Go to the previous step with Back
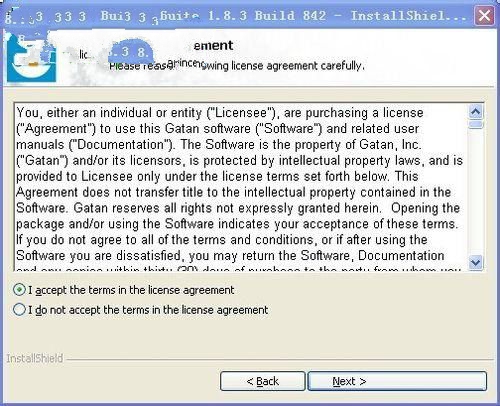500x406 pixels. (262, 381)
